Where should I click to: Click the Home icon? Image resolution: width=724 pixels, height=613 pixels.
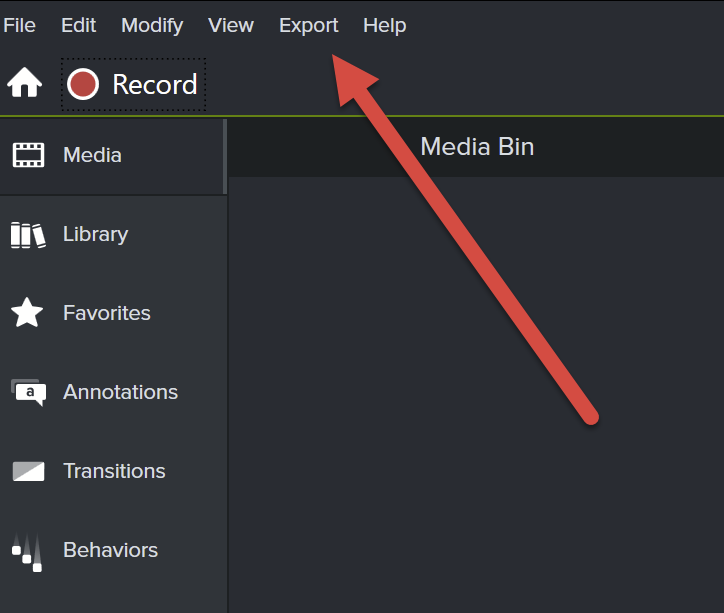click(24, 84)
